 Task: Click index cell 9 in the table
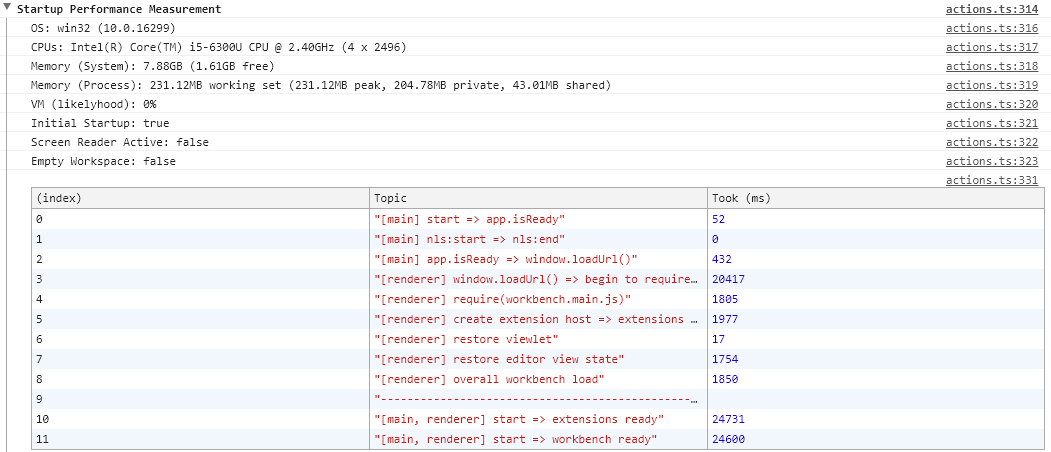(x=200, y=400)
